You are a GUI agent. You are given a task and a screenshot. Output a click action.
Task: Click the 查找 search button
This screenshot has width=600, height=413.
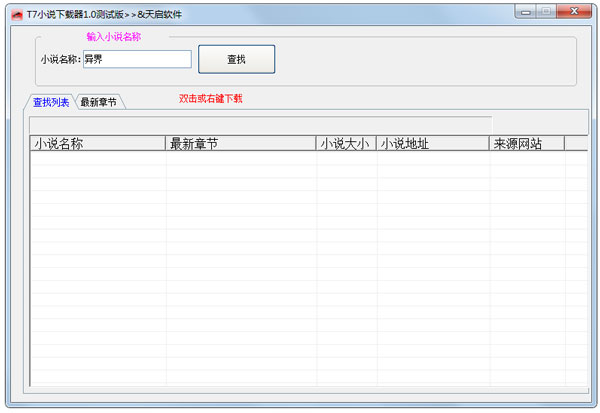click(x=236, y=59)
